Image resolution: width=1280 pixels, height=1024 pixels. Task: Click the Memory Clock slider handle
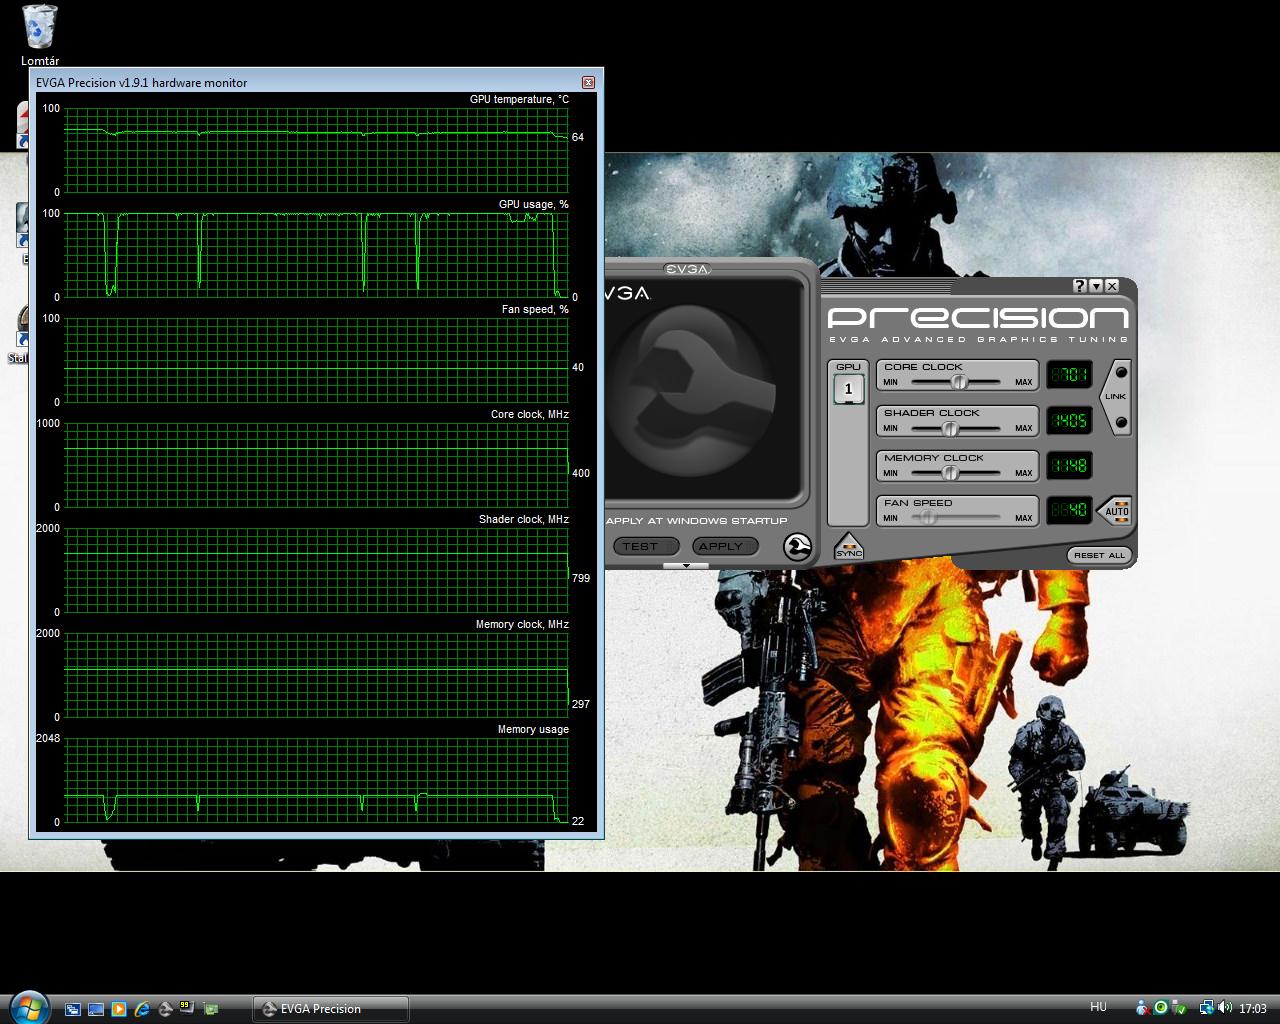click(x=950, y=473)
